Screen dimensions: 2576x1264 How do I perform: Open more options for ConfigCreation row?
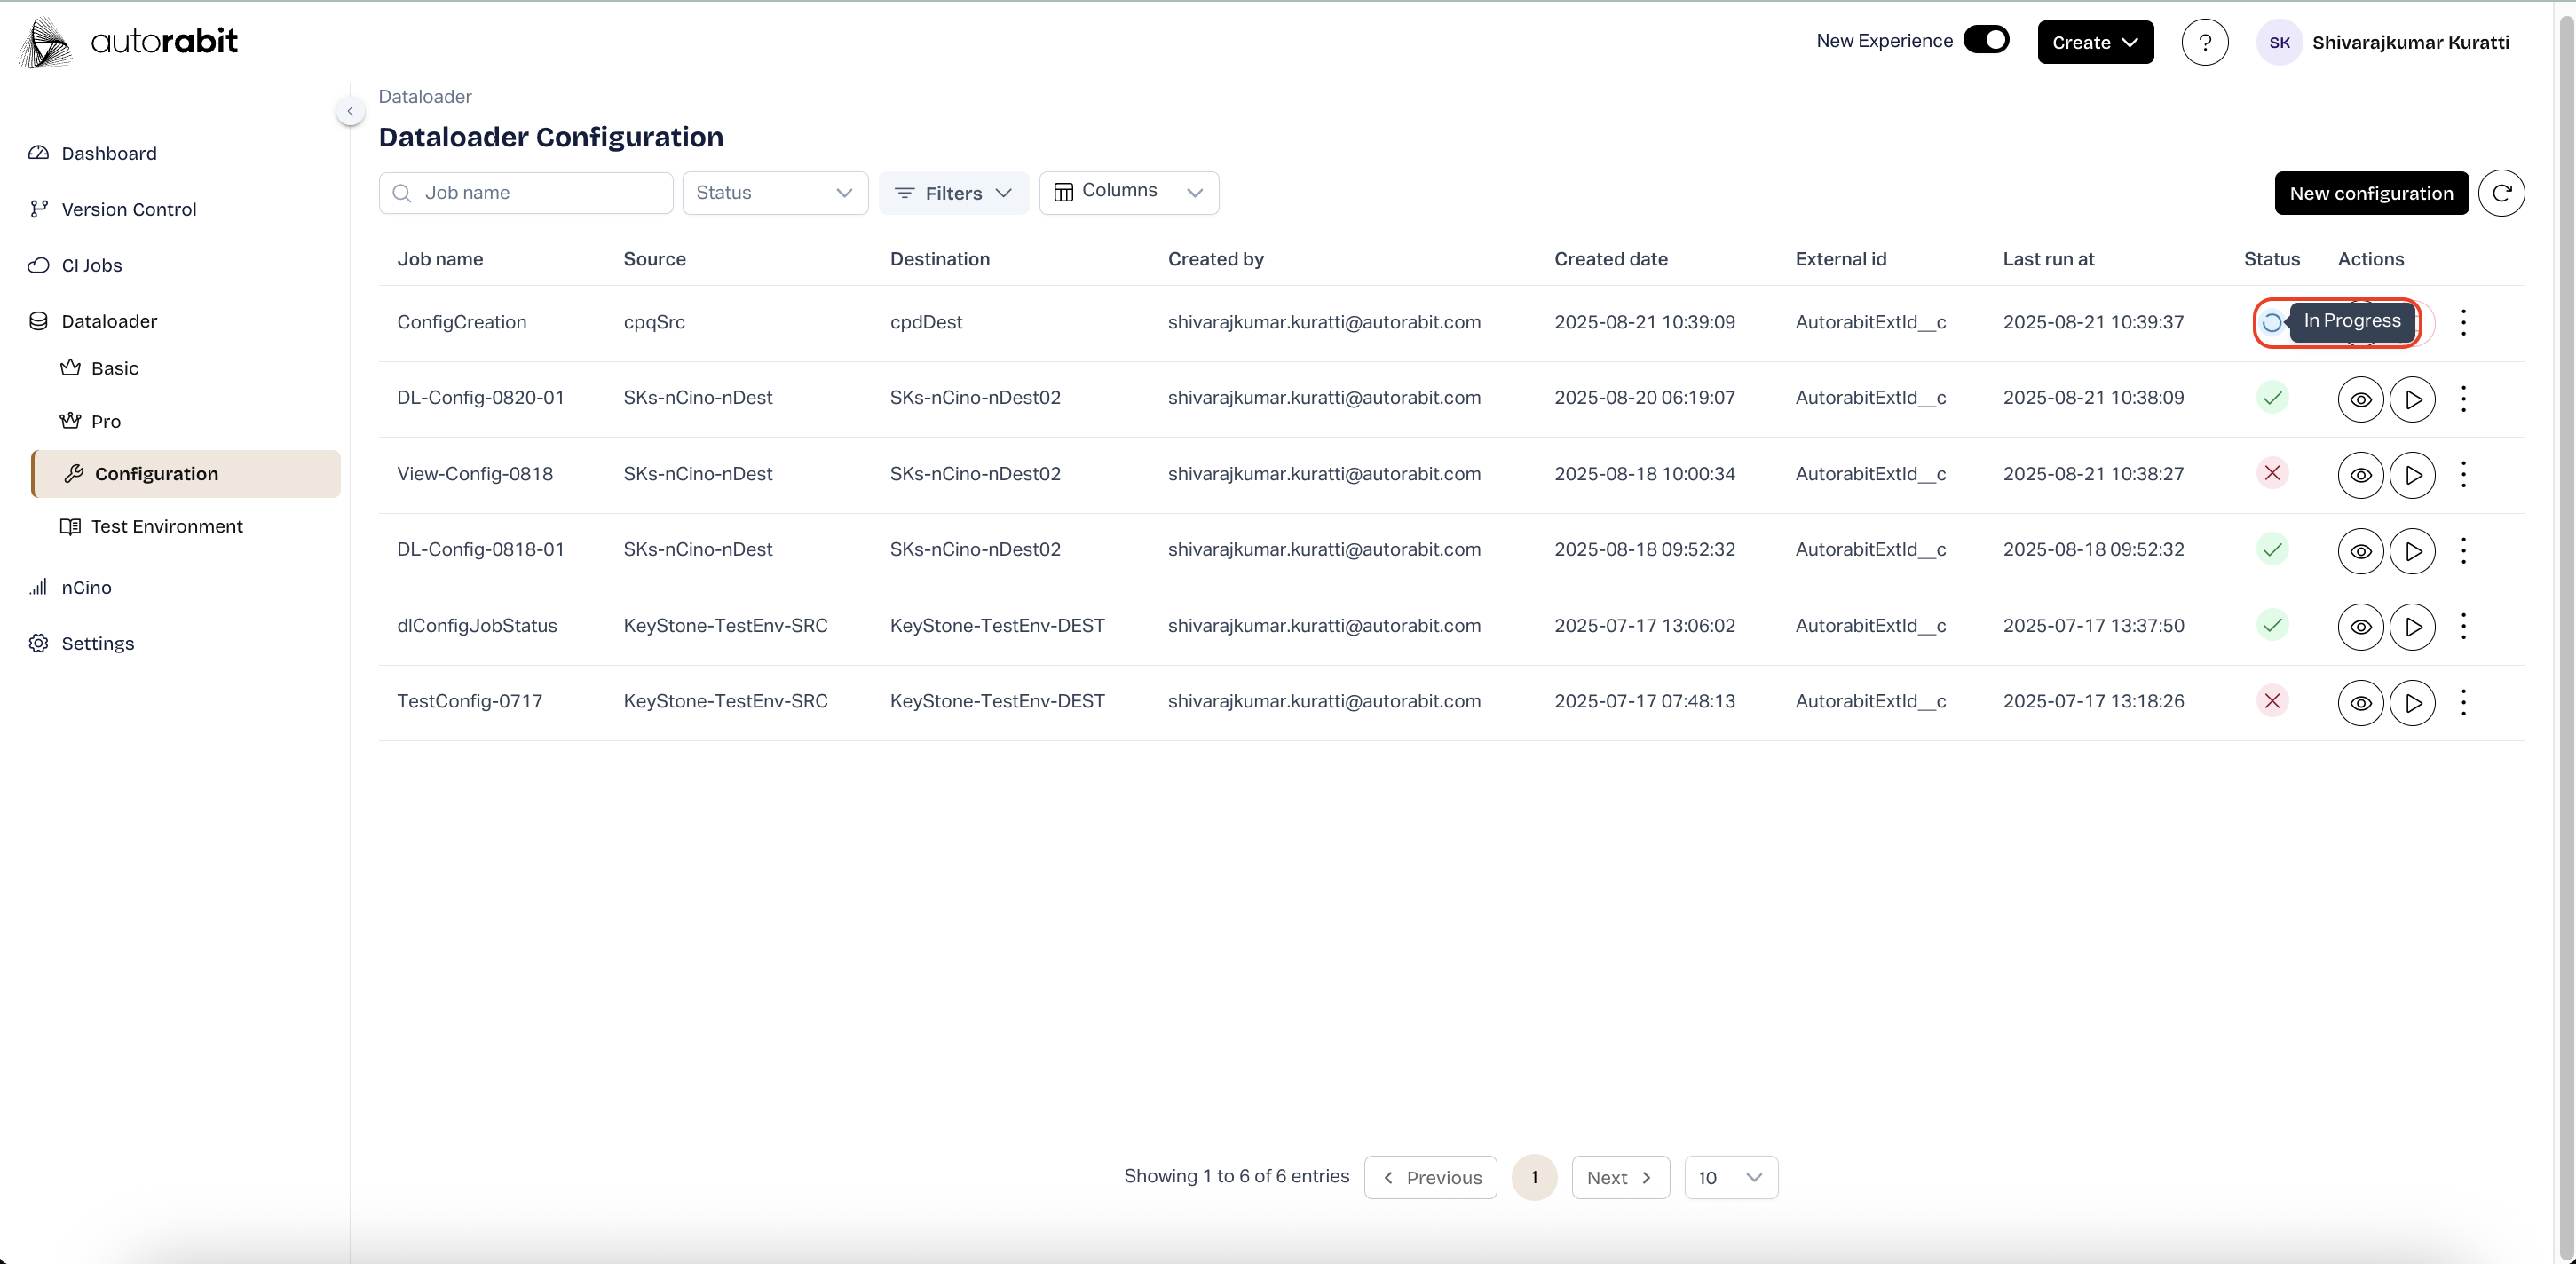pos(2463,322)
